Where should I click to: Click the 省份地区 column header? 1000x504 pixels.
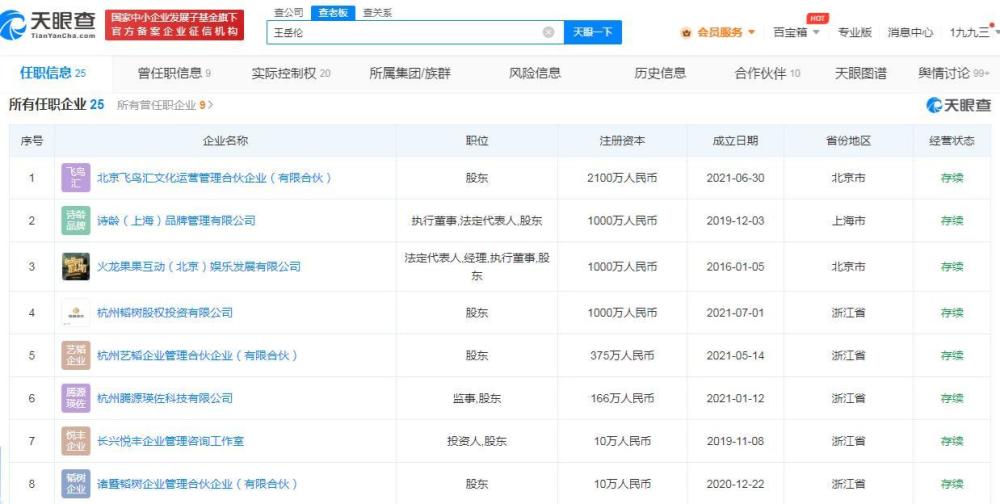pos(848,141)
